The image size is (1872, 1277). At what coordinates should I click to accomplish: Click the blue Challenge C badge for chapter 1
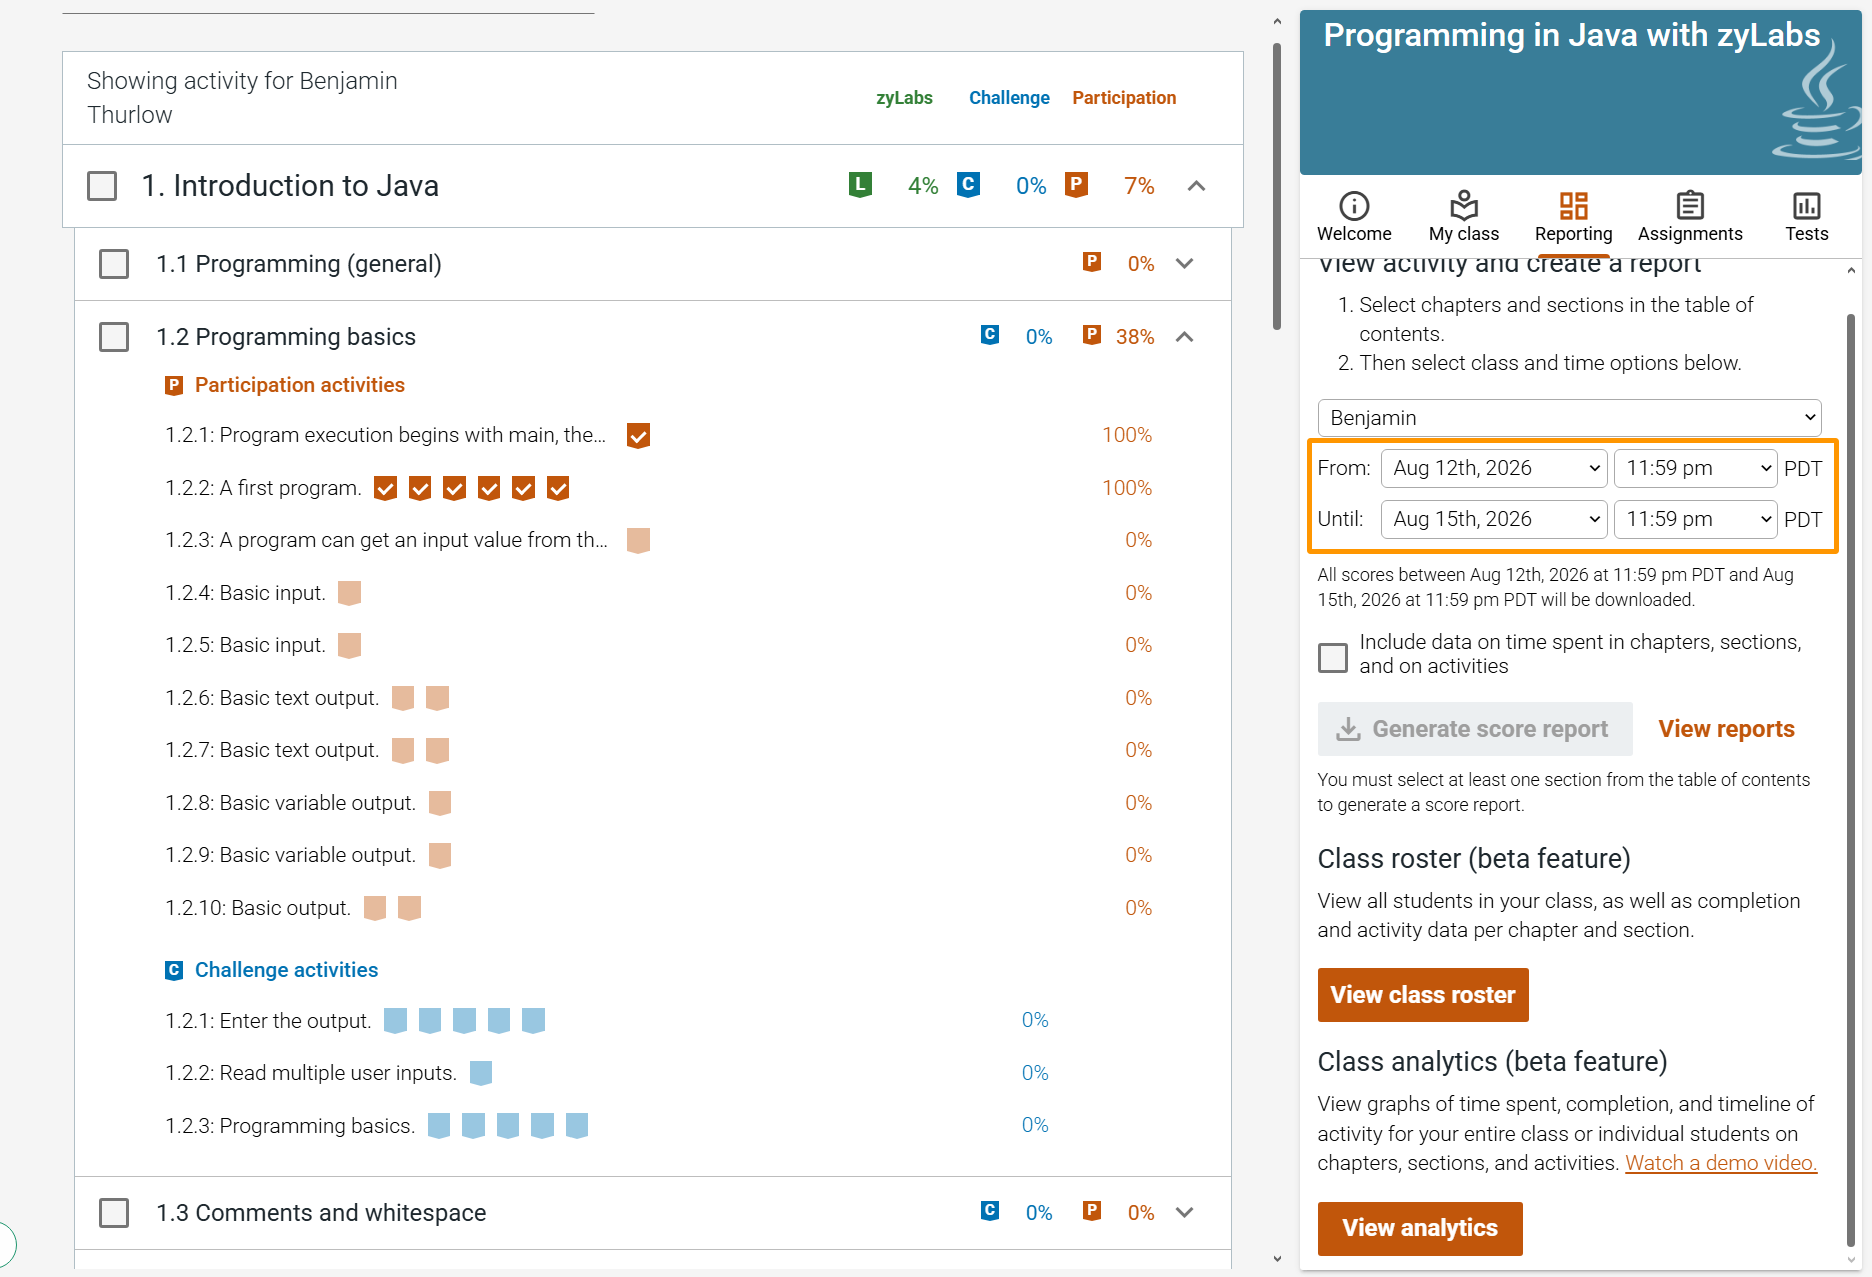coord(968,185)
